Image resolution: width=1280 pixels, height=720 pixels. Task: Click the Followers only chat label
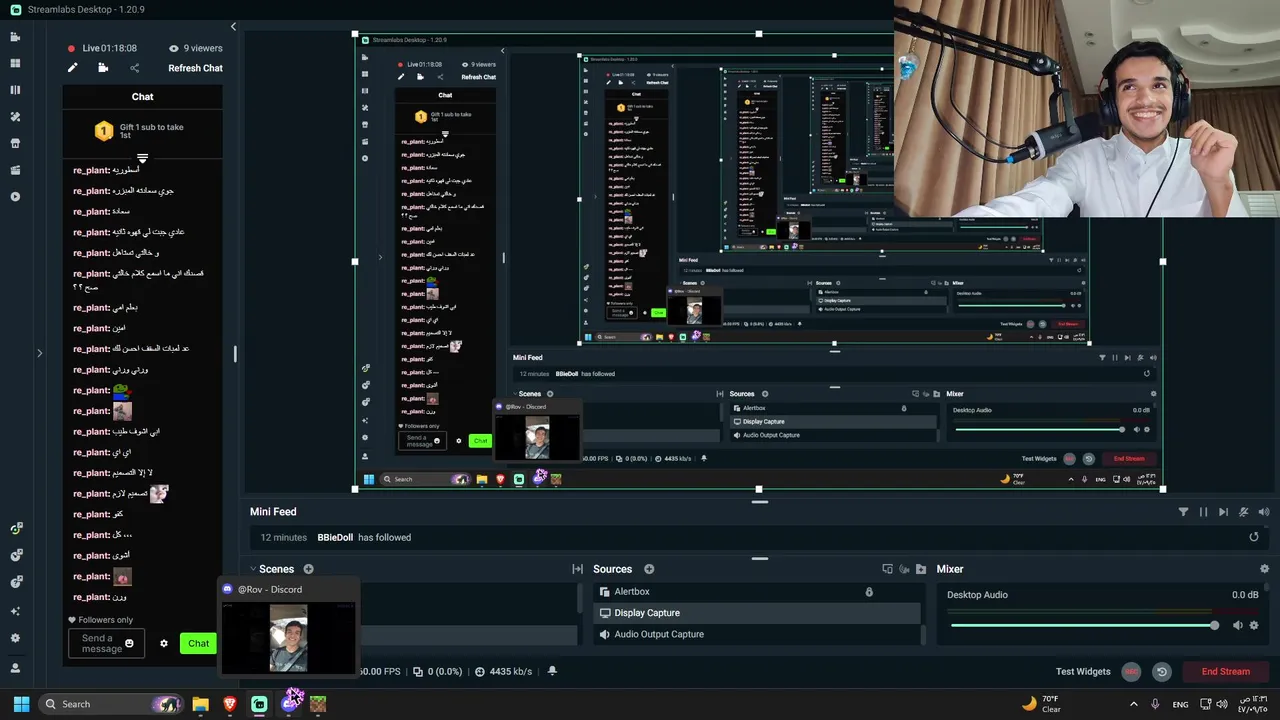[99, 620]
